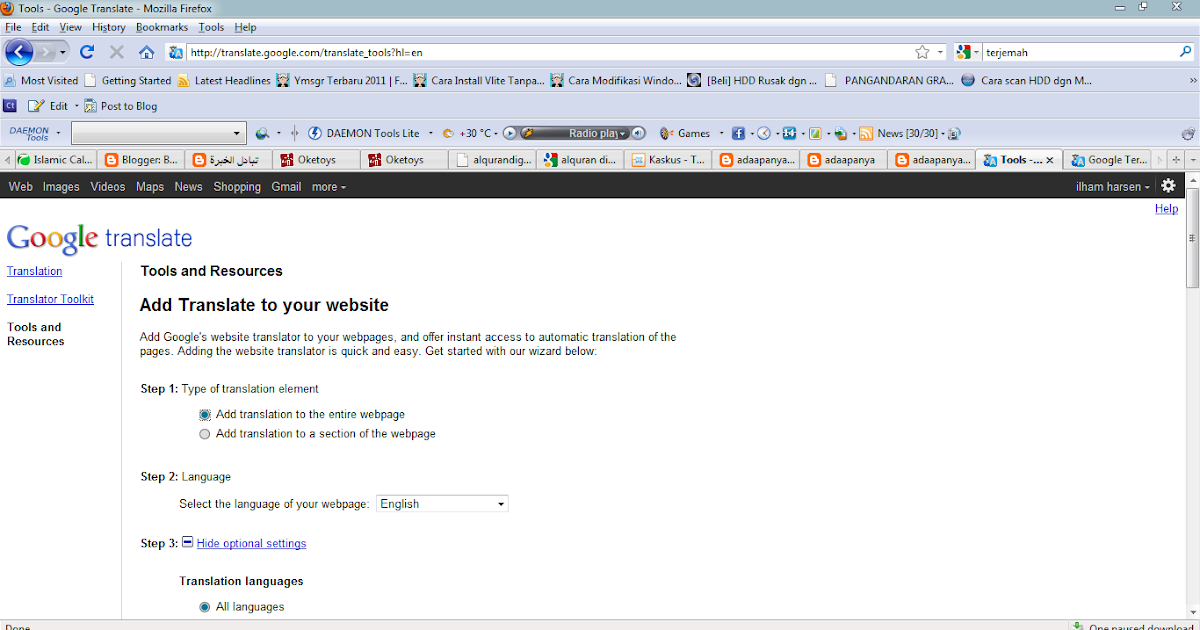Open the Help link
This screenshot has height=630, width=1200.
coord(1166,209)
